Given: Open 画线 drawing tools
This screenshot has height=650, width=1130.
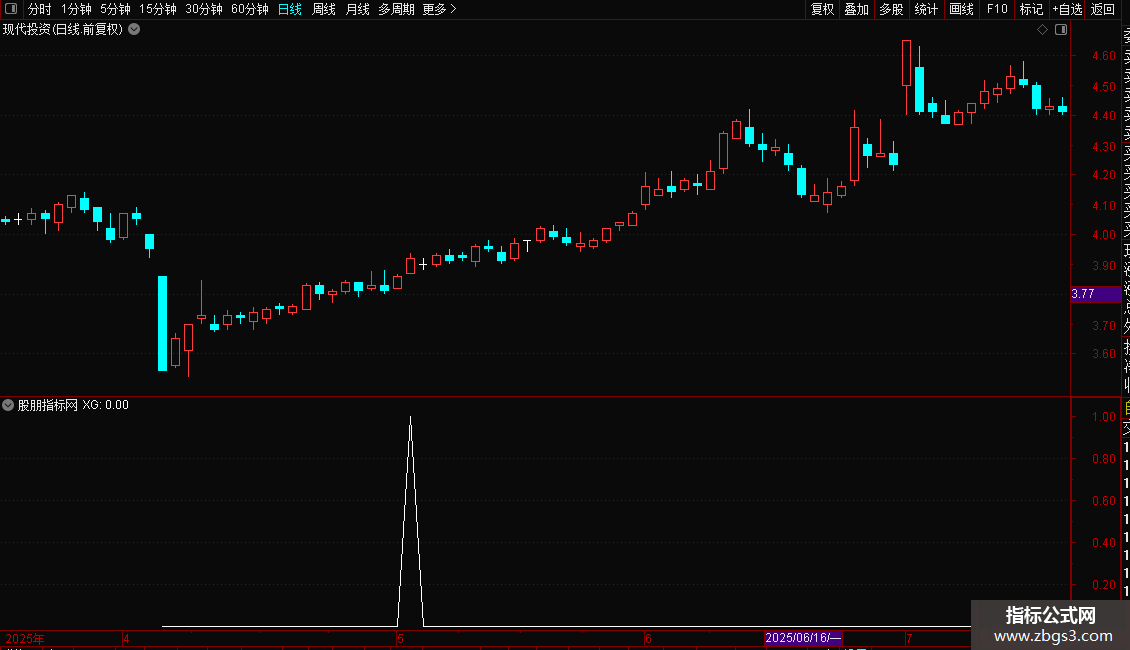Looking at the screenshot, I should click(x=961, y=9).
